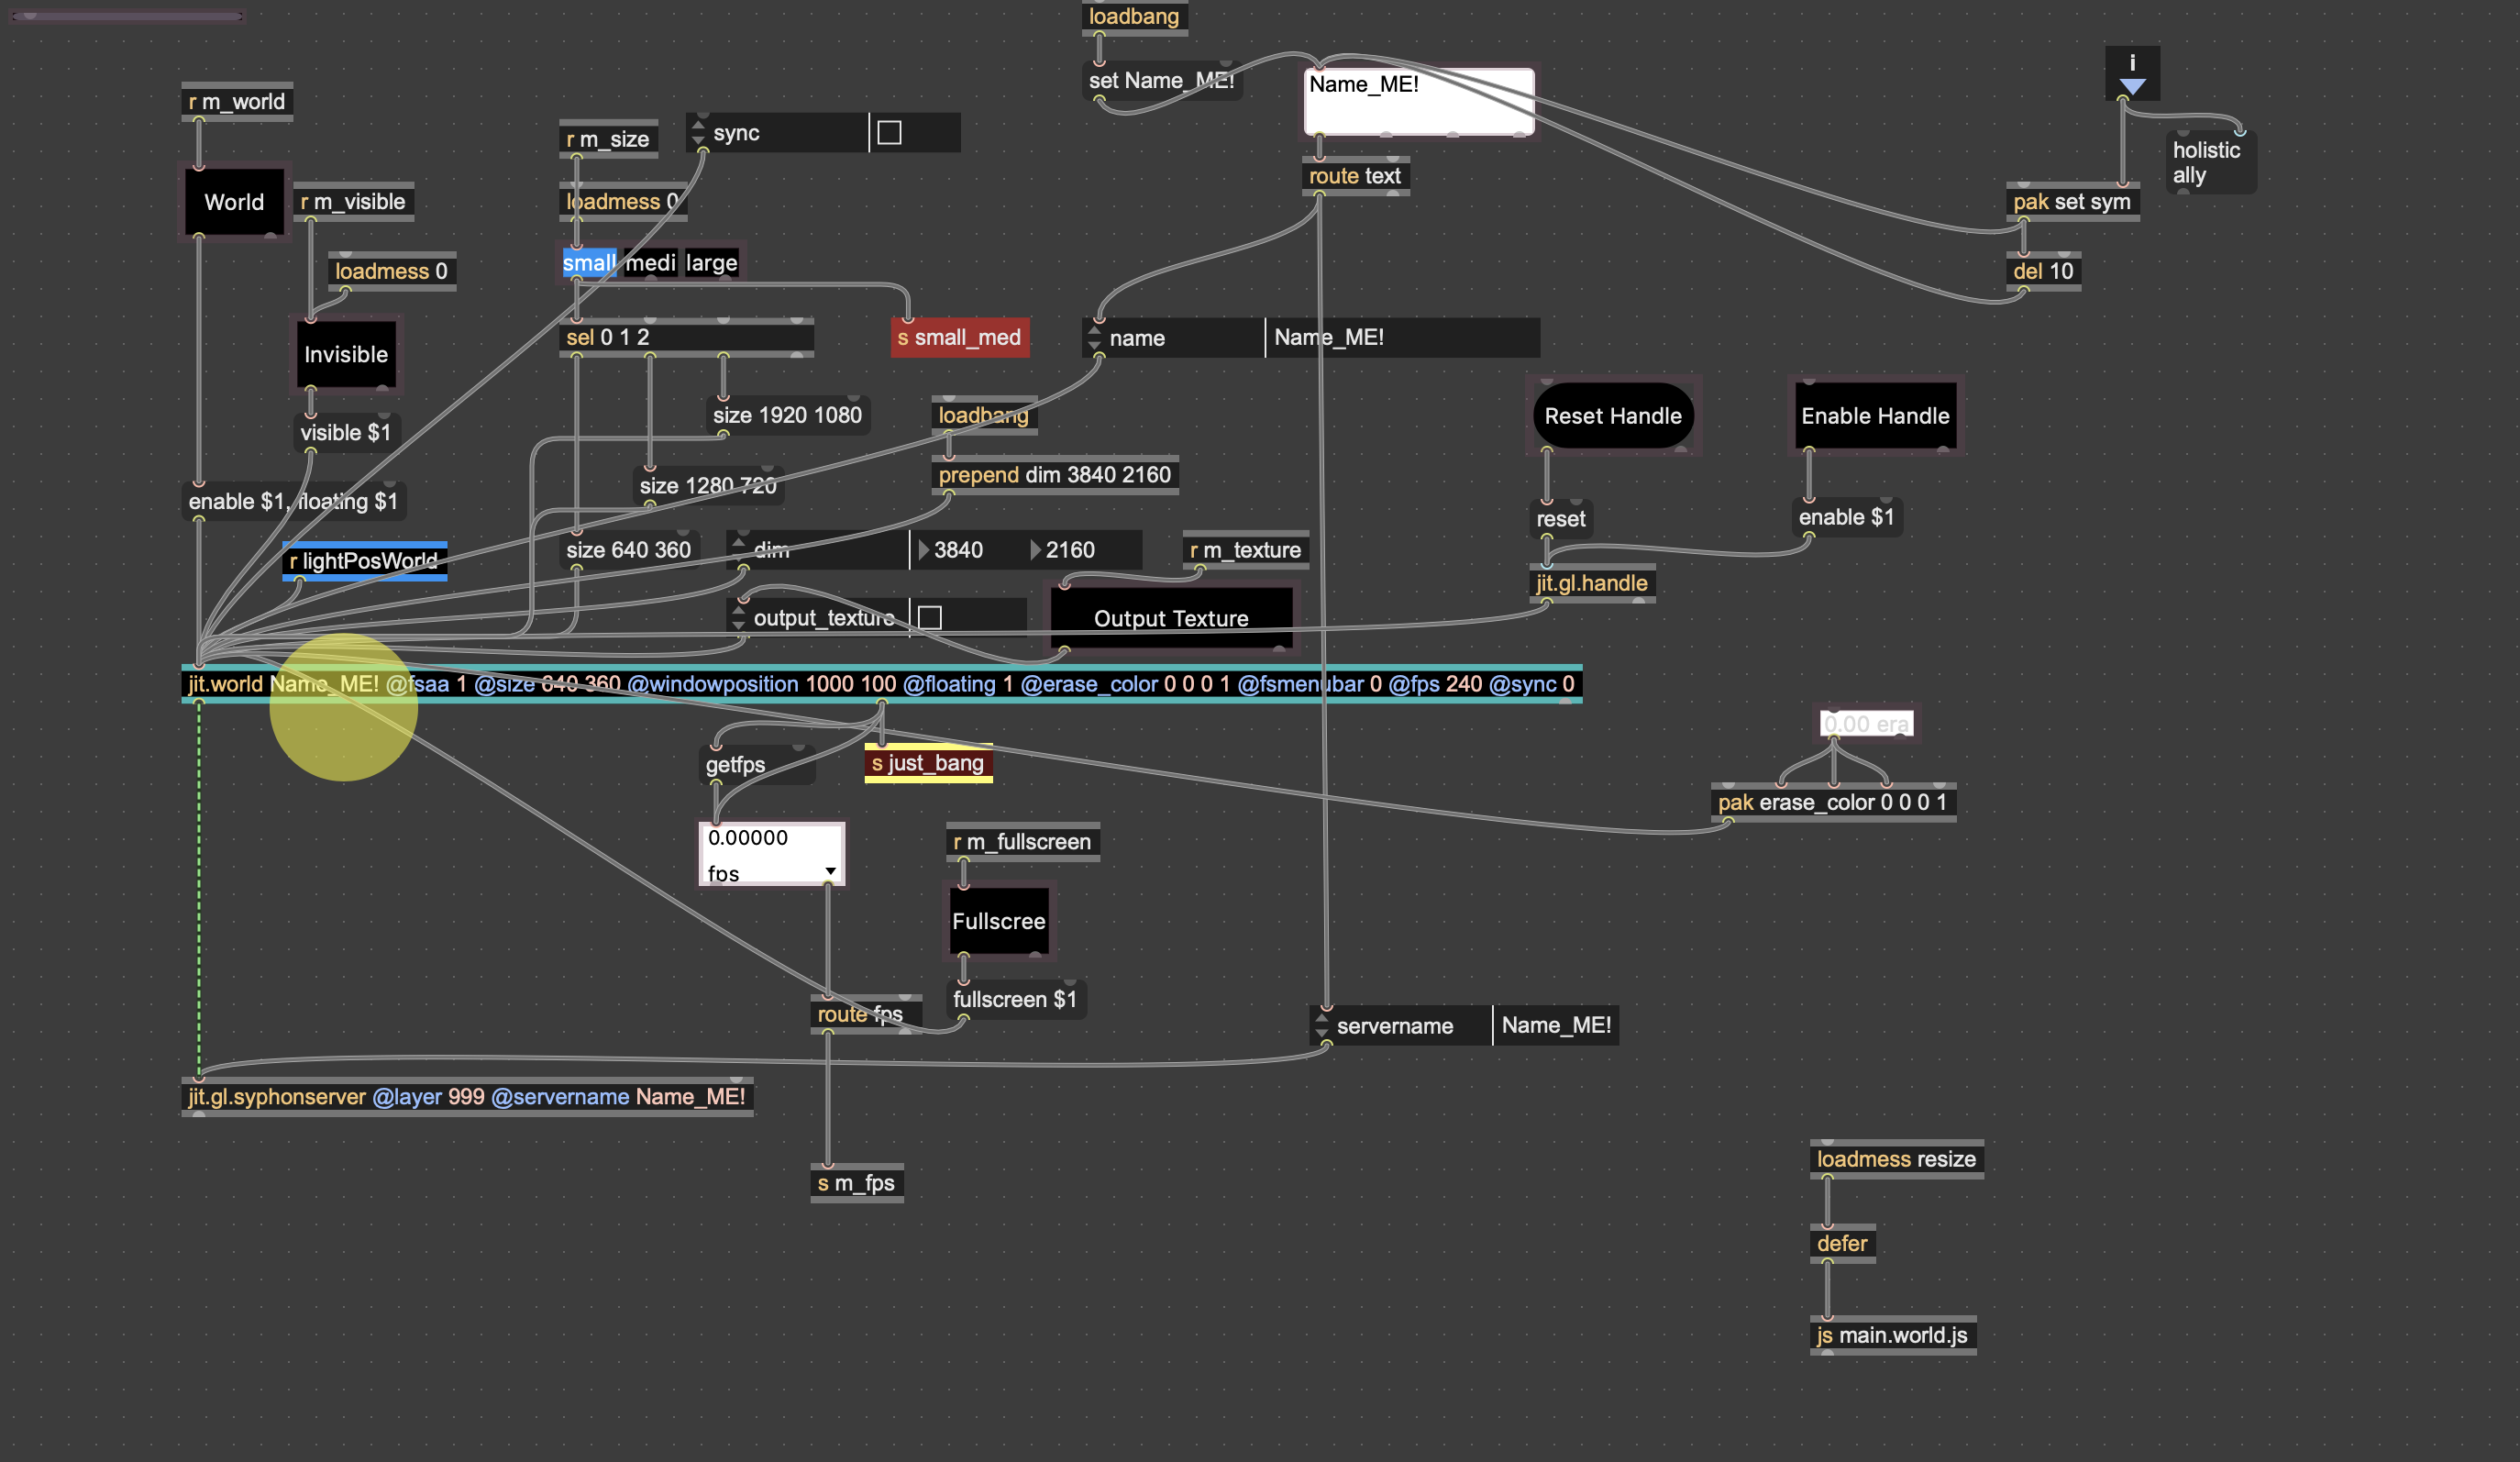Select the r lightPosWorld receive object
Viewport: 2520px width, 1462px height.
[x=364, y=561]
